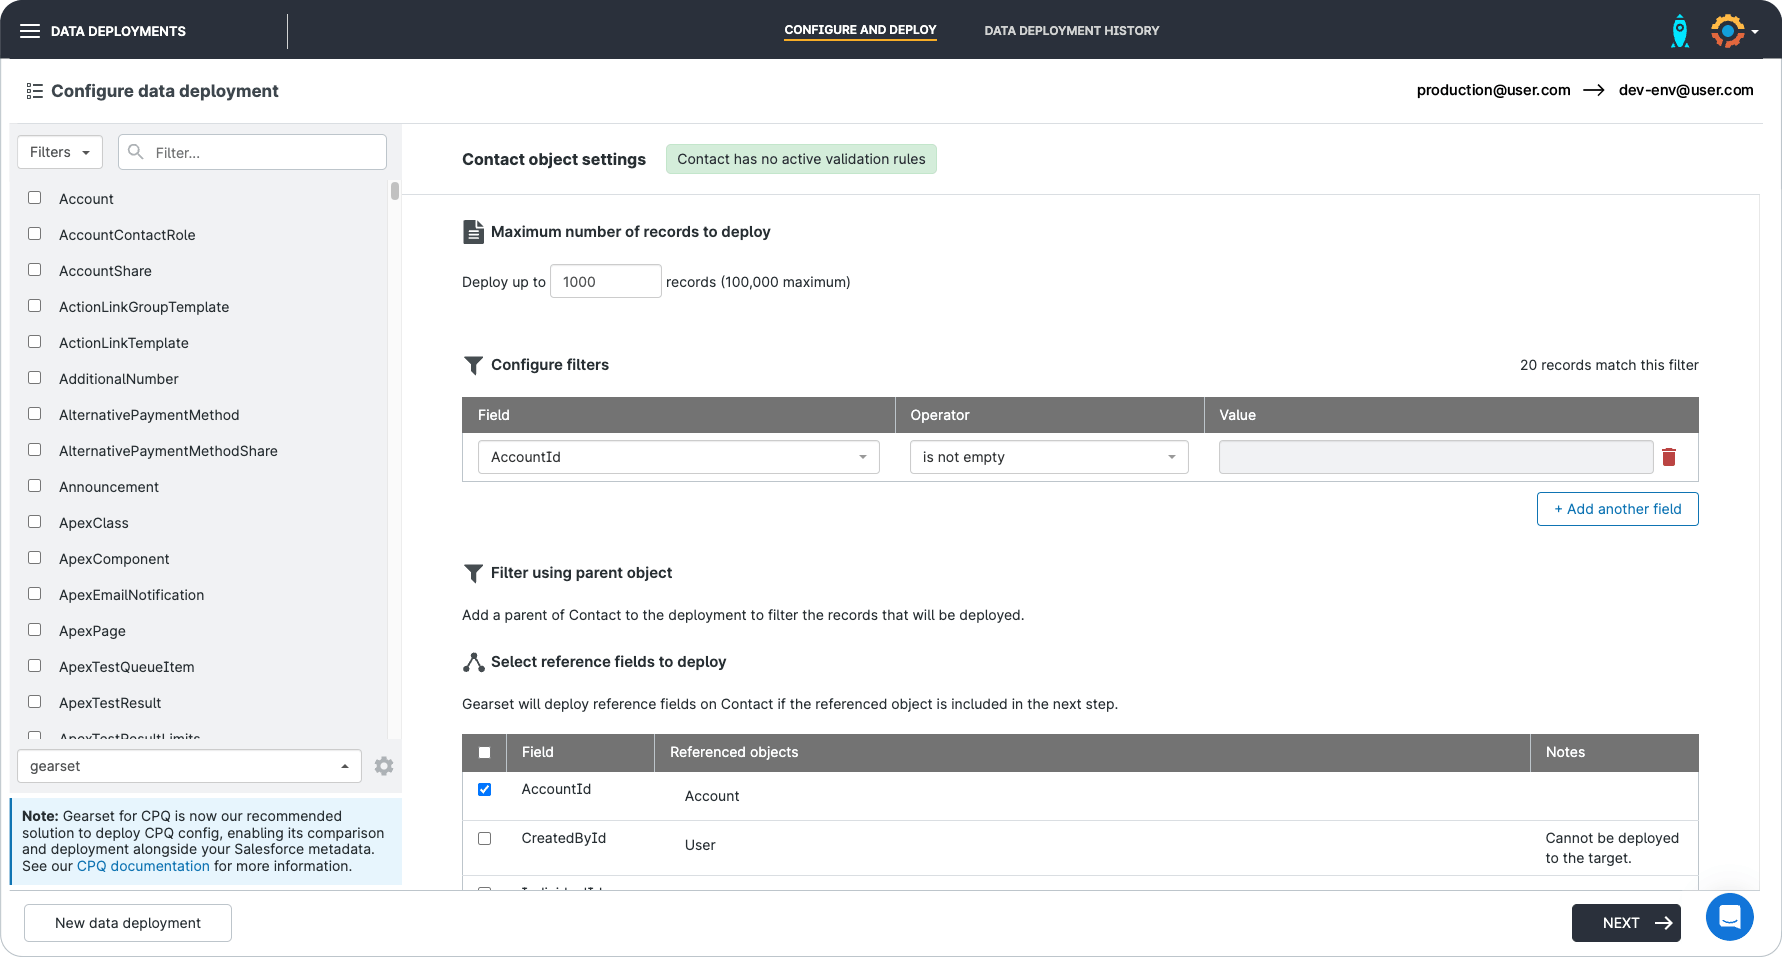Edit the maximum records value of 1000
Viewport: 1782px width, 957px height.
click(605, 281)
